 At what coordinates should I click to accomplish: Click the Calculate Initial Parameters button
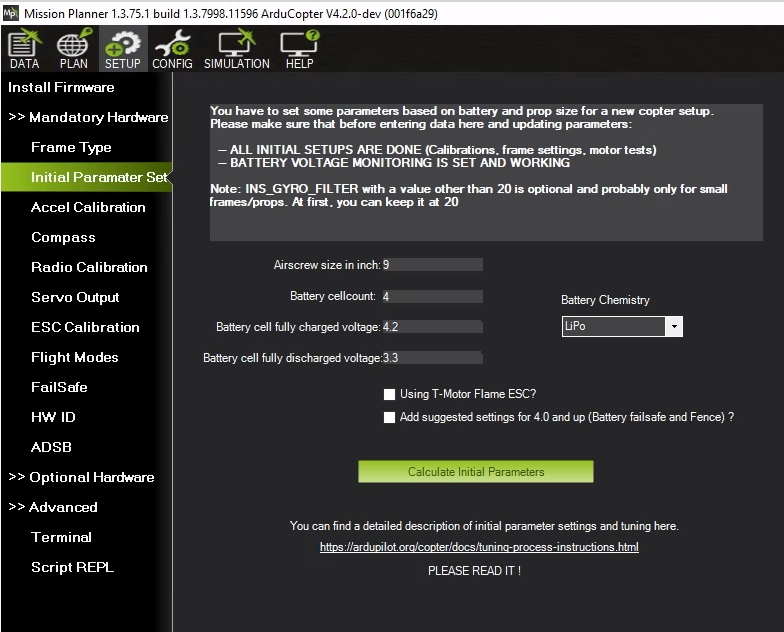pos(476,472)
